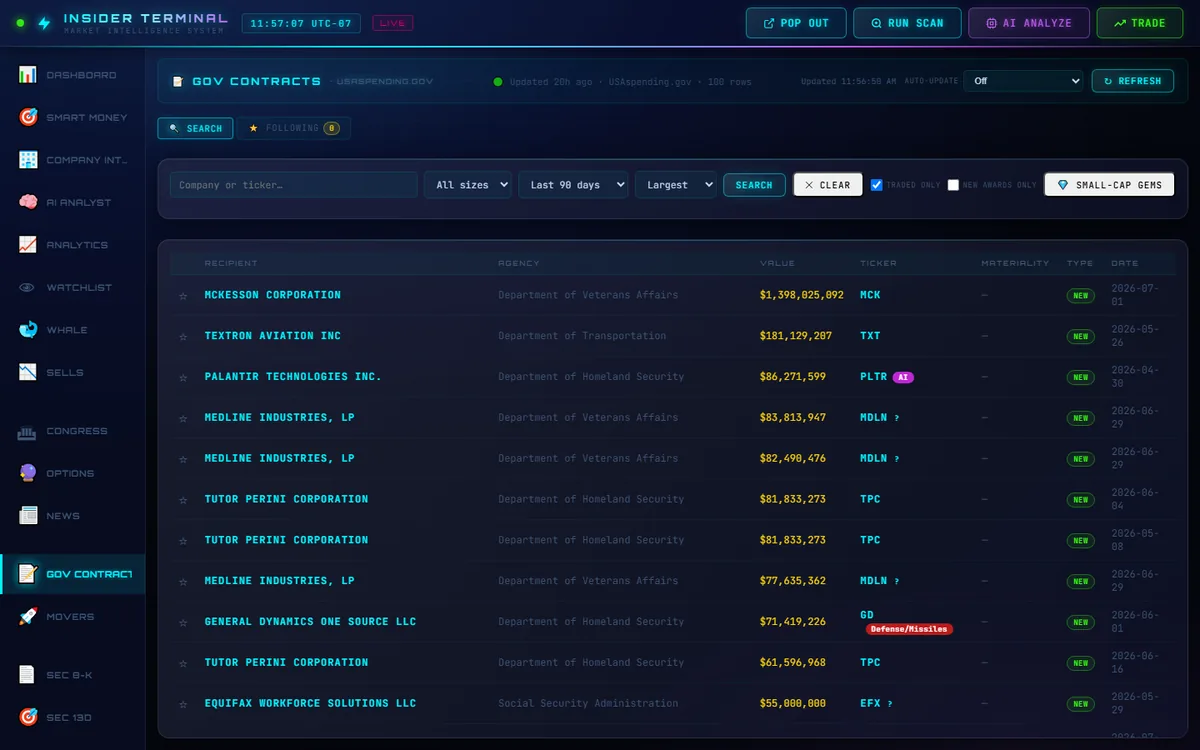Star McKesson Corporation row
Screen dimensions: 1200x750
(183, 296)
